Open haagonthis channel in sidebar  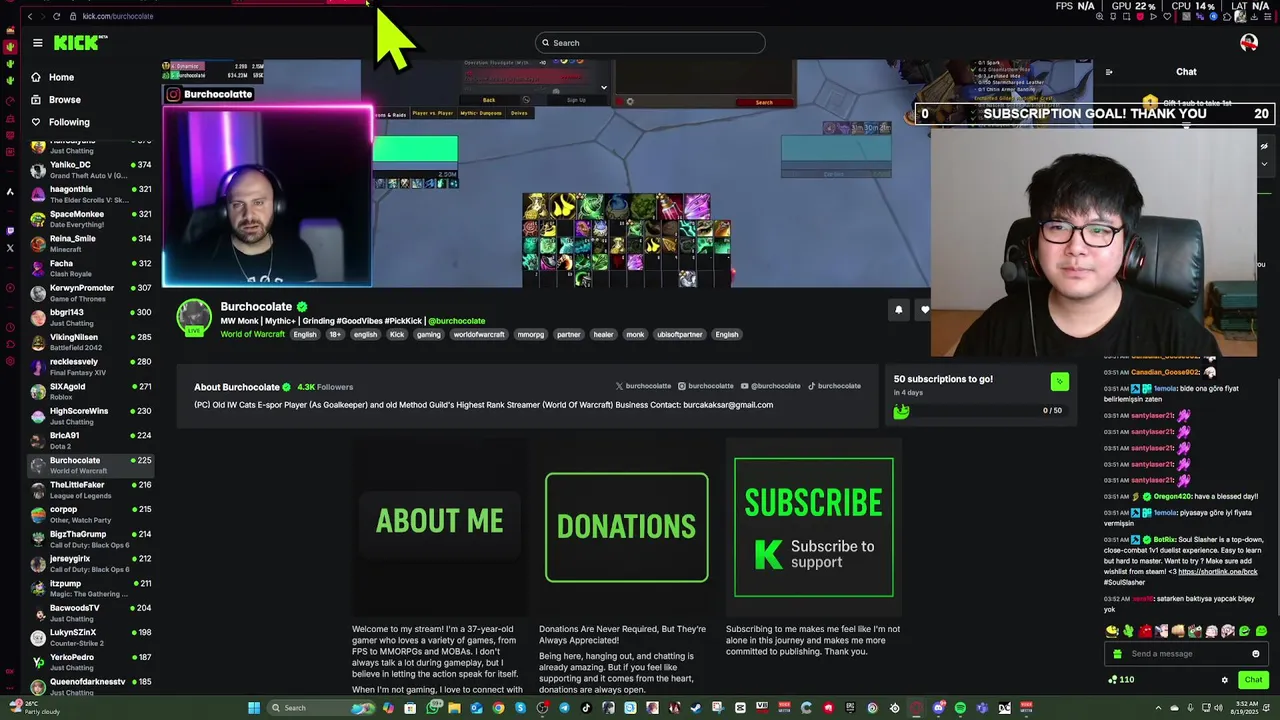pyautogui.click(x=90, y=194)
